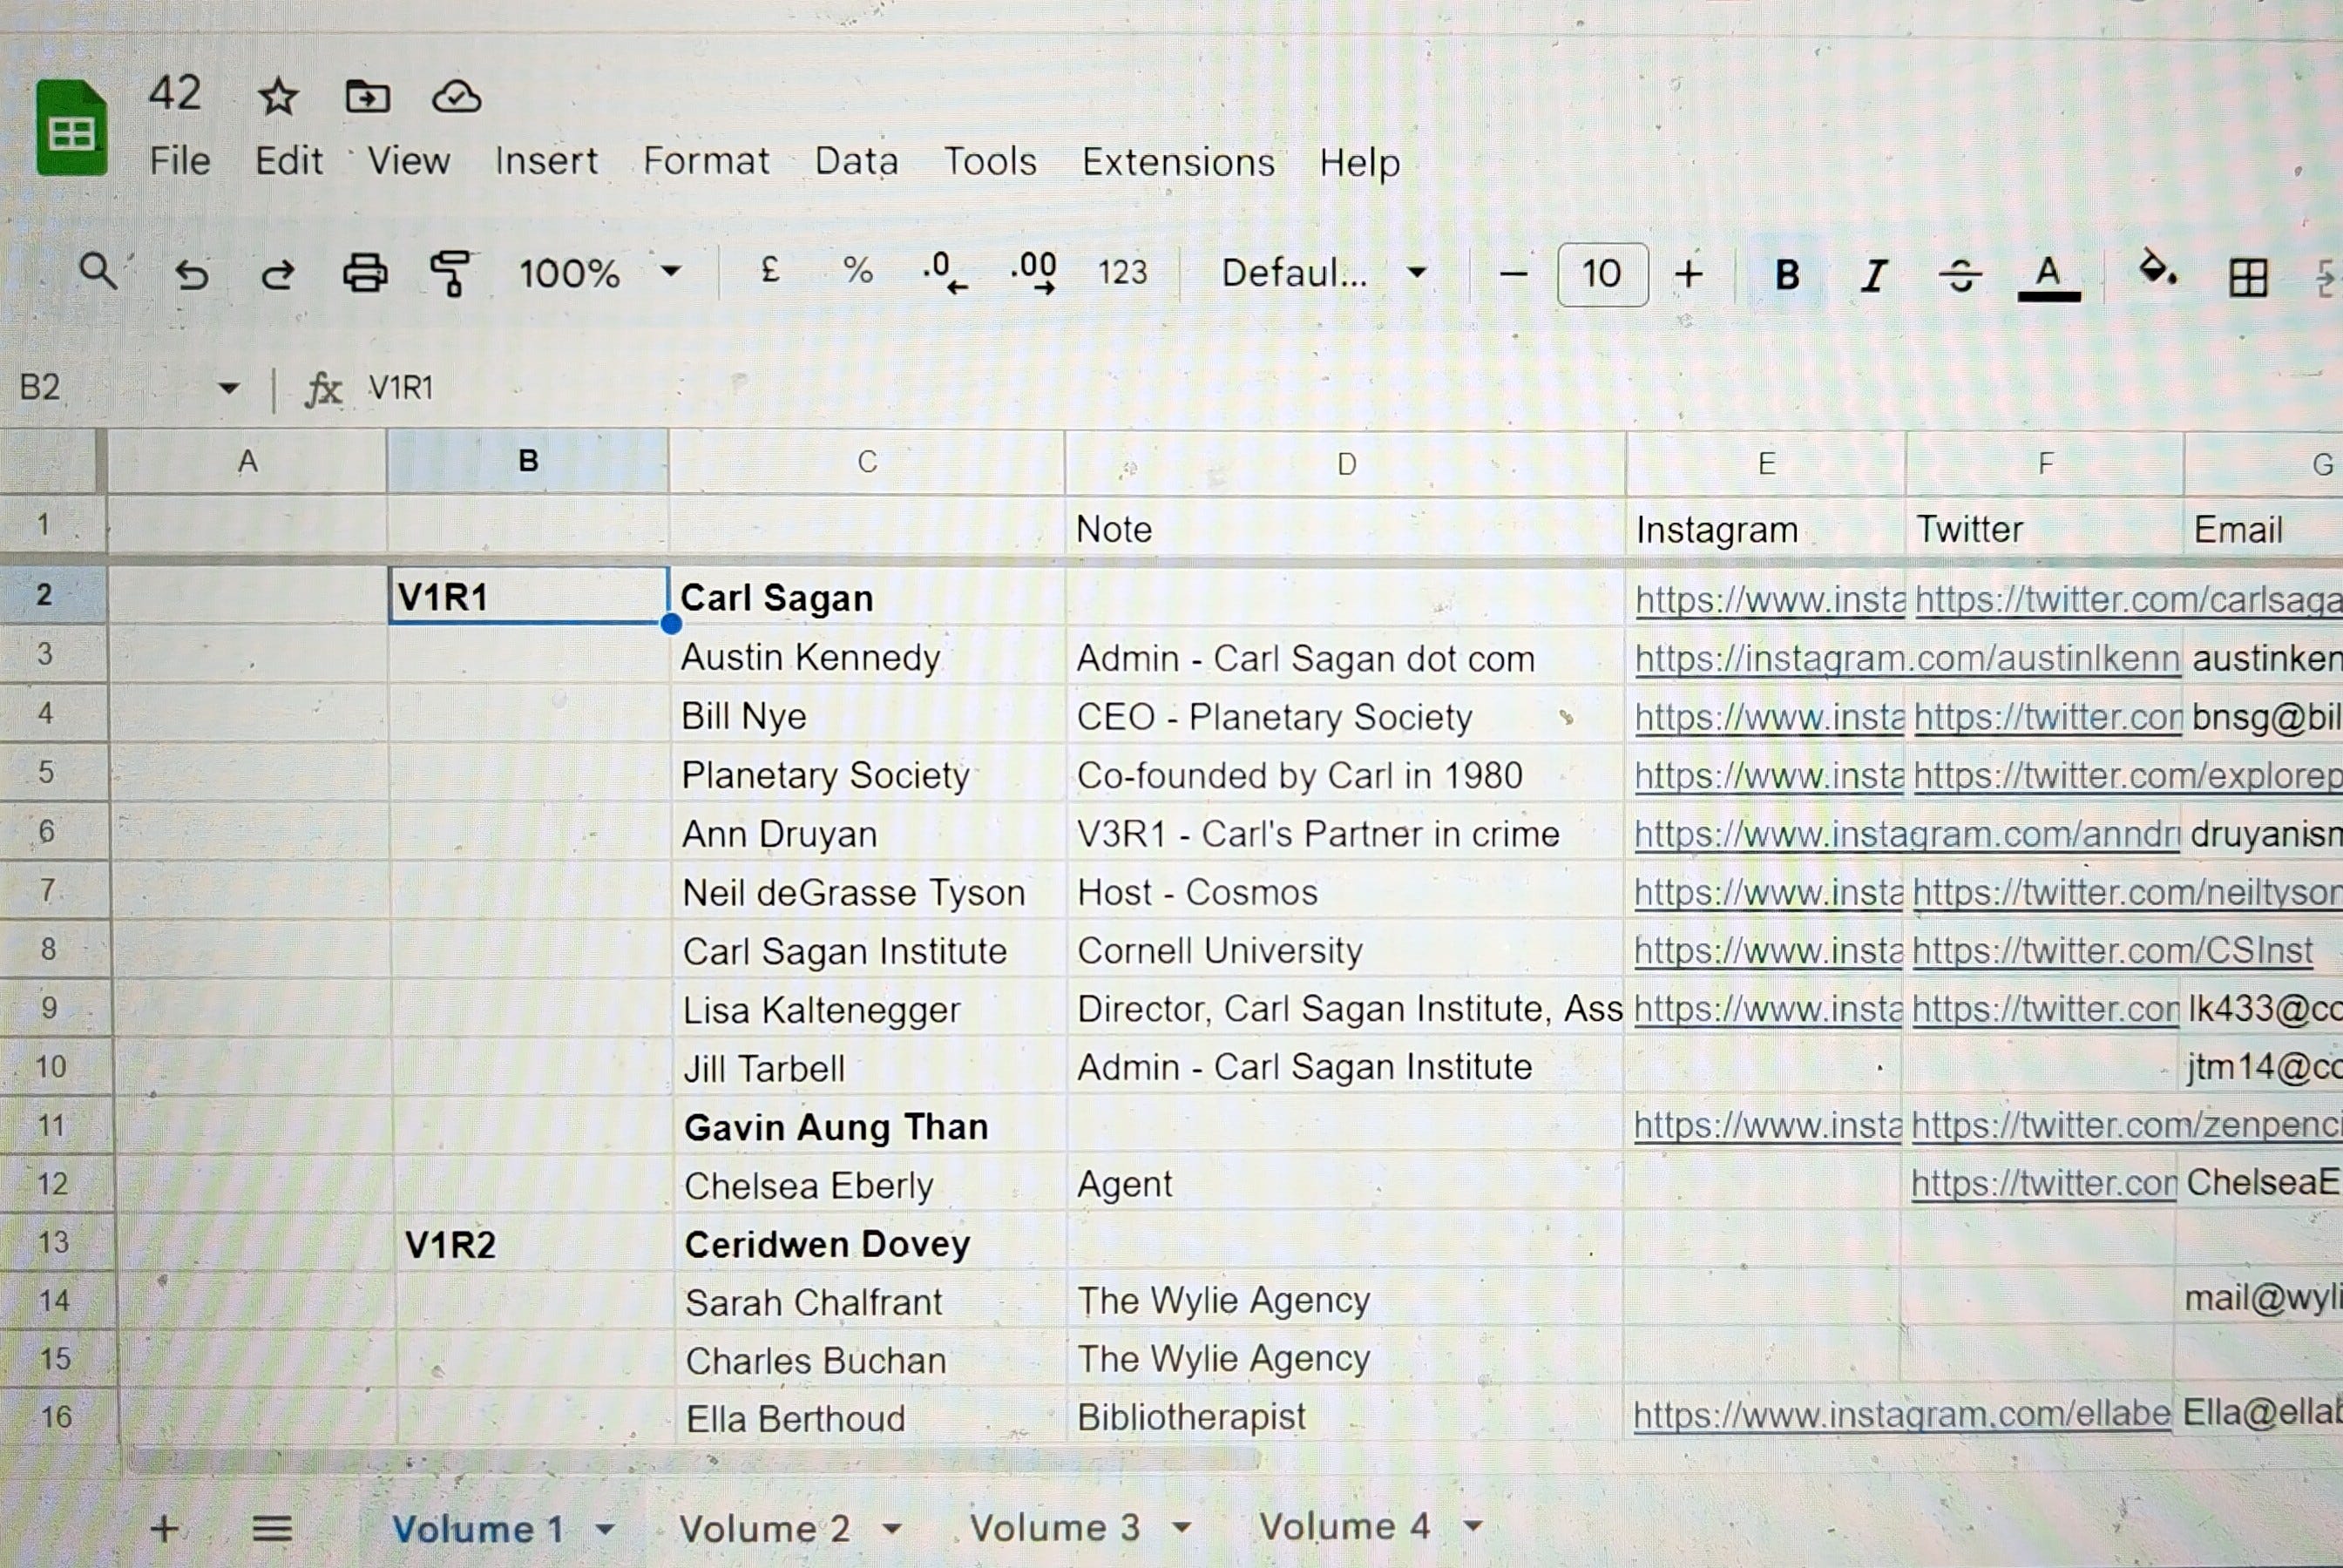Screen dimensions: 2343x1568
Task: Select the V1R2 cell
Action: click(x=531, y=1243)
